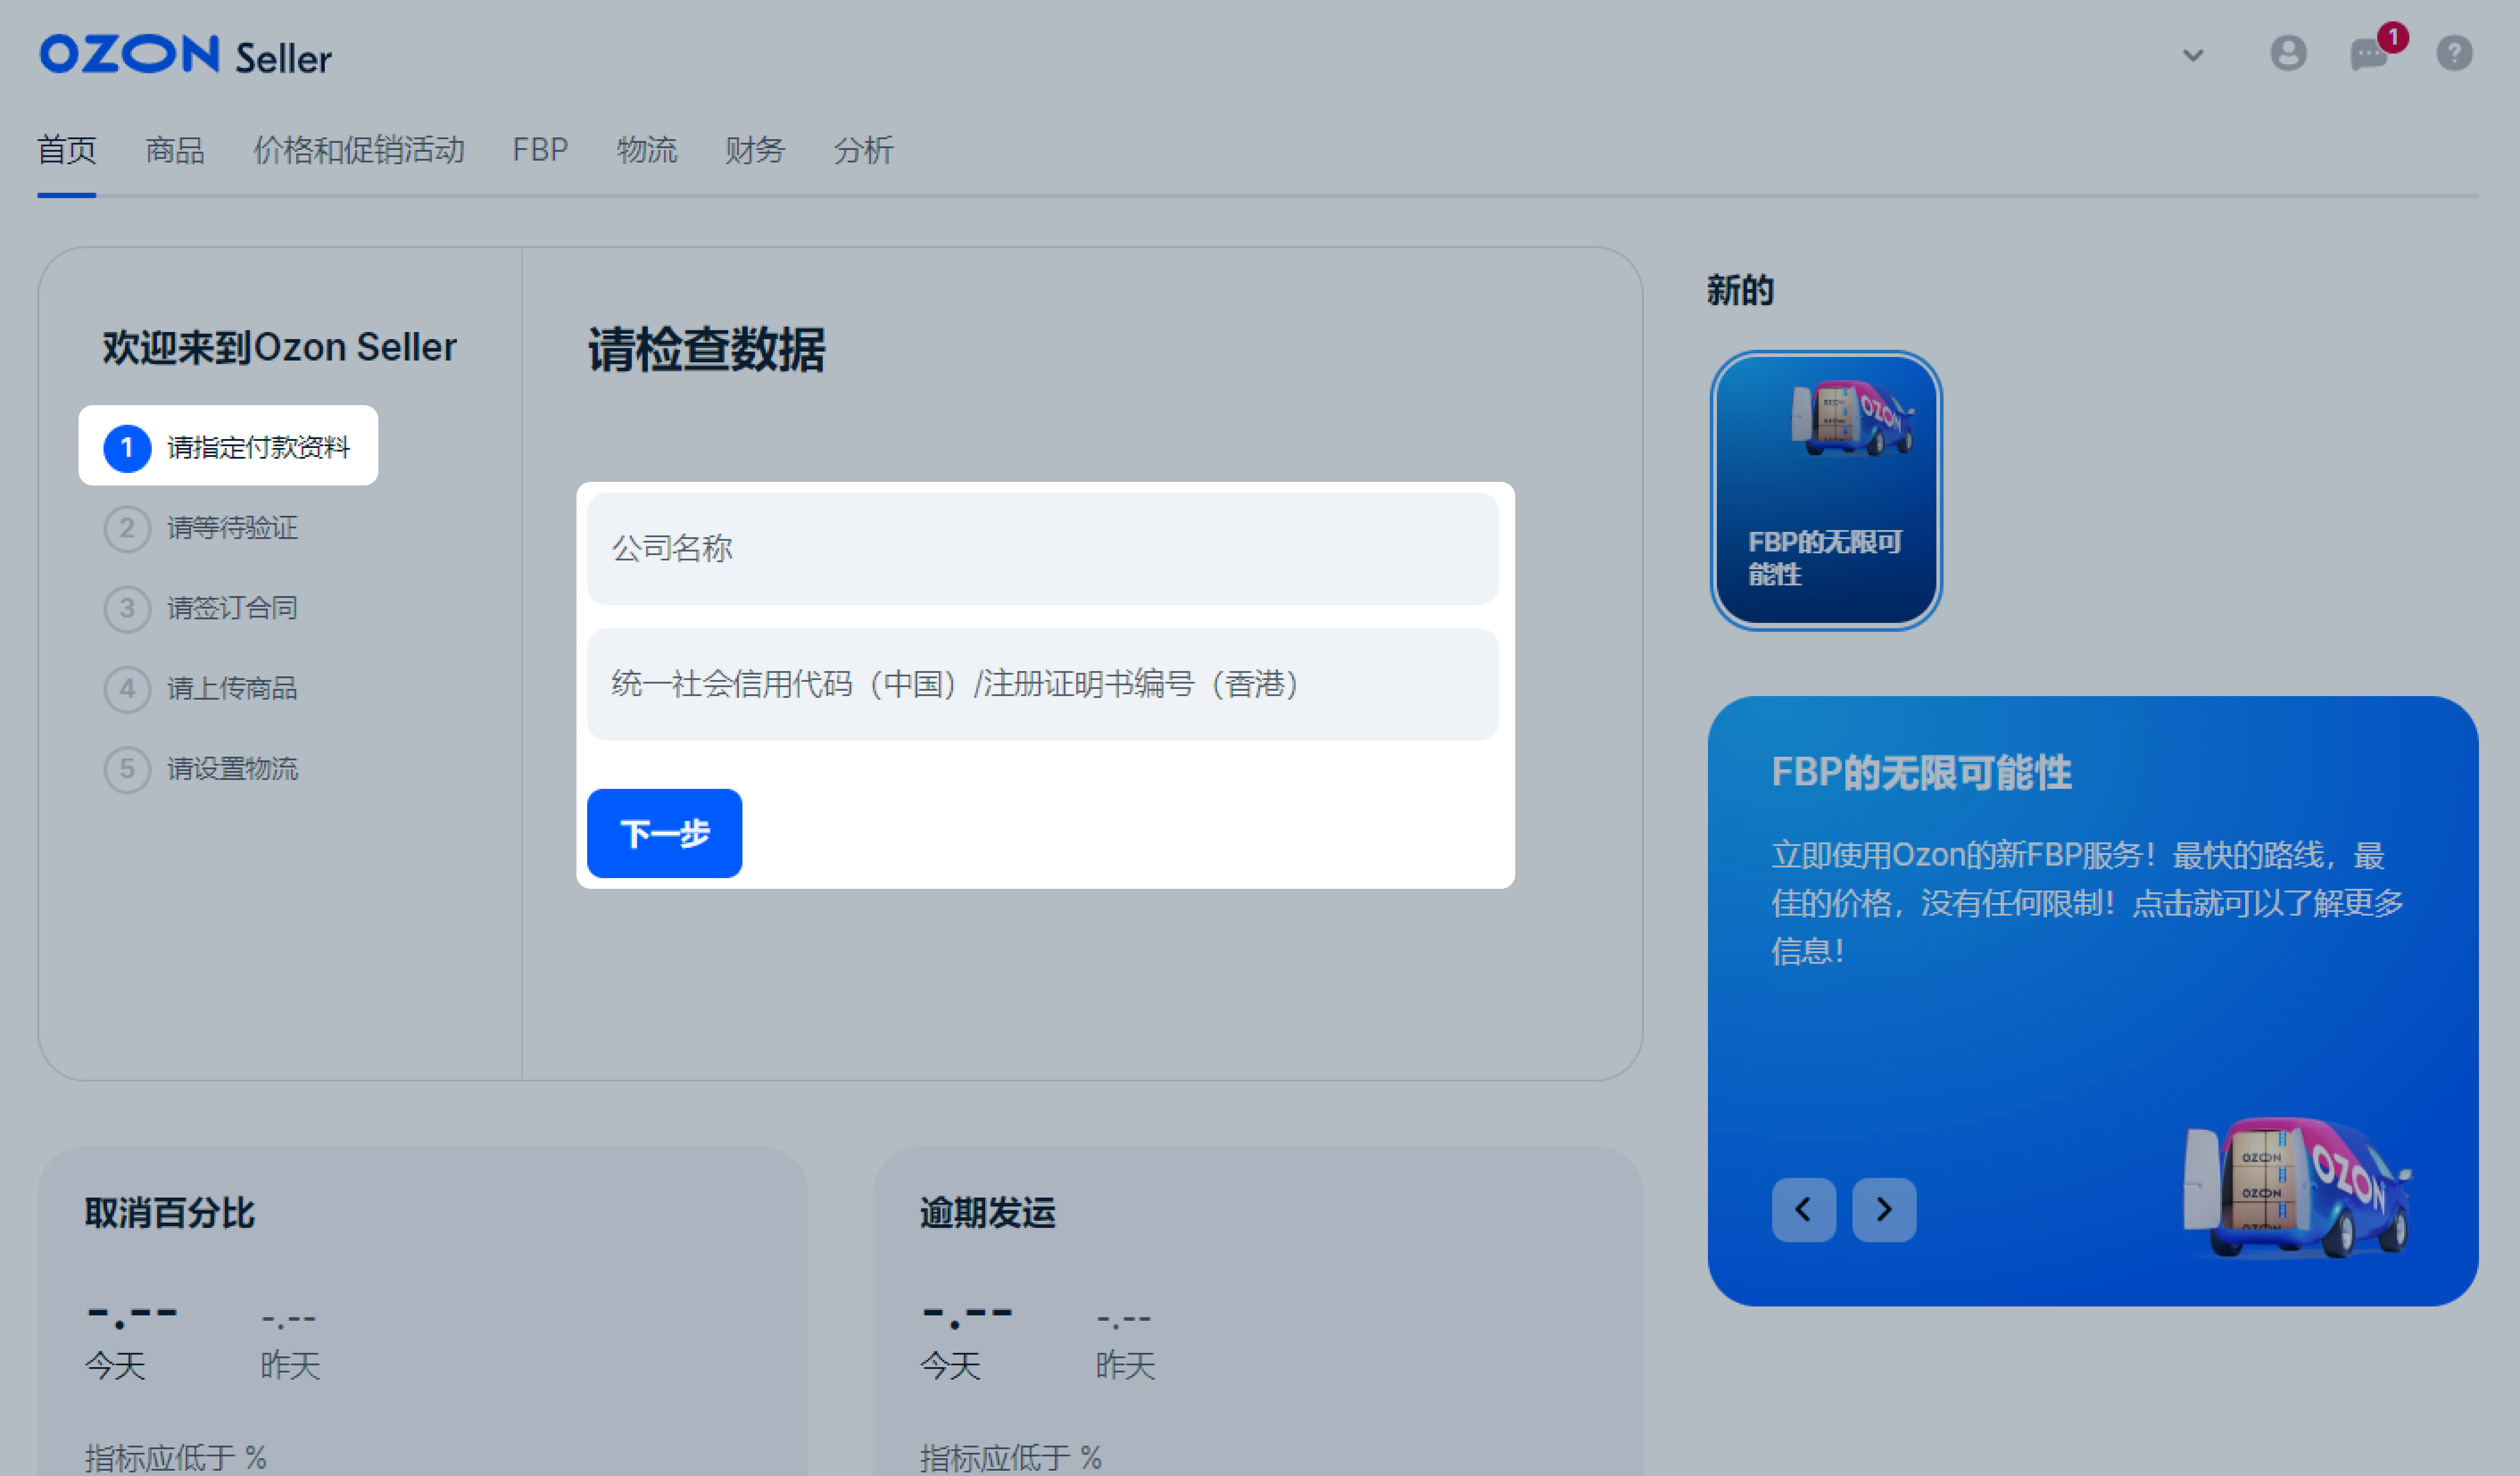Click the next arrow on the FBP carousel

point(1884,1210)
